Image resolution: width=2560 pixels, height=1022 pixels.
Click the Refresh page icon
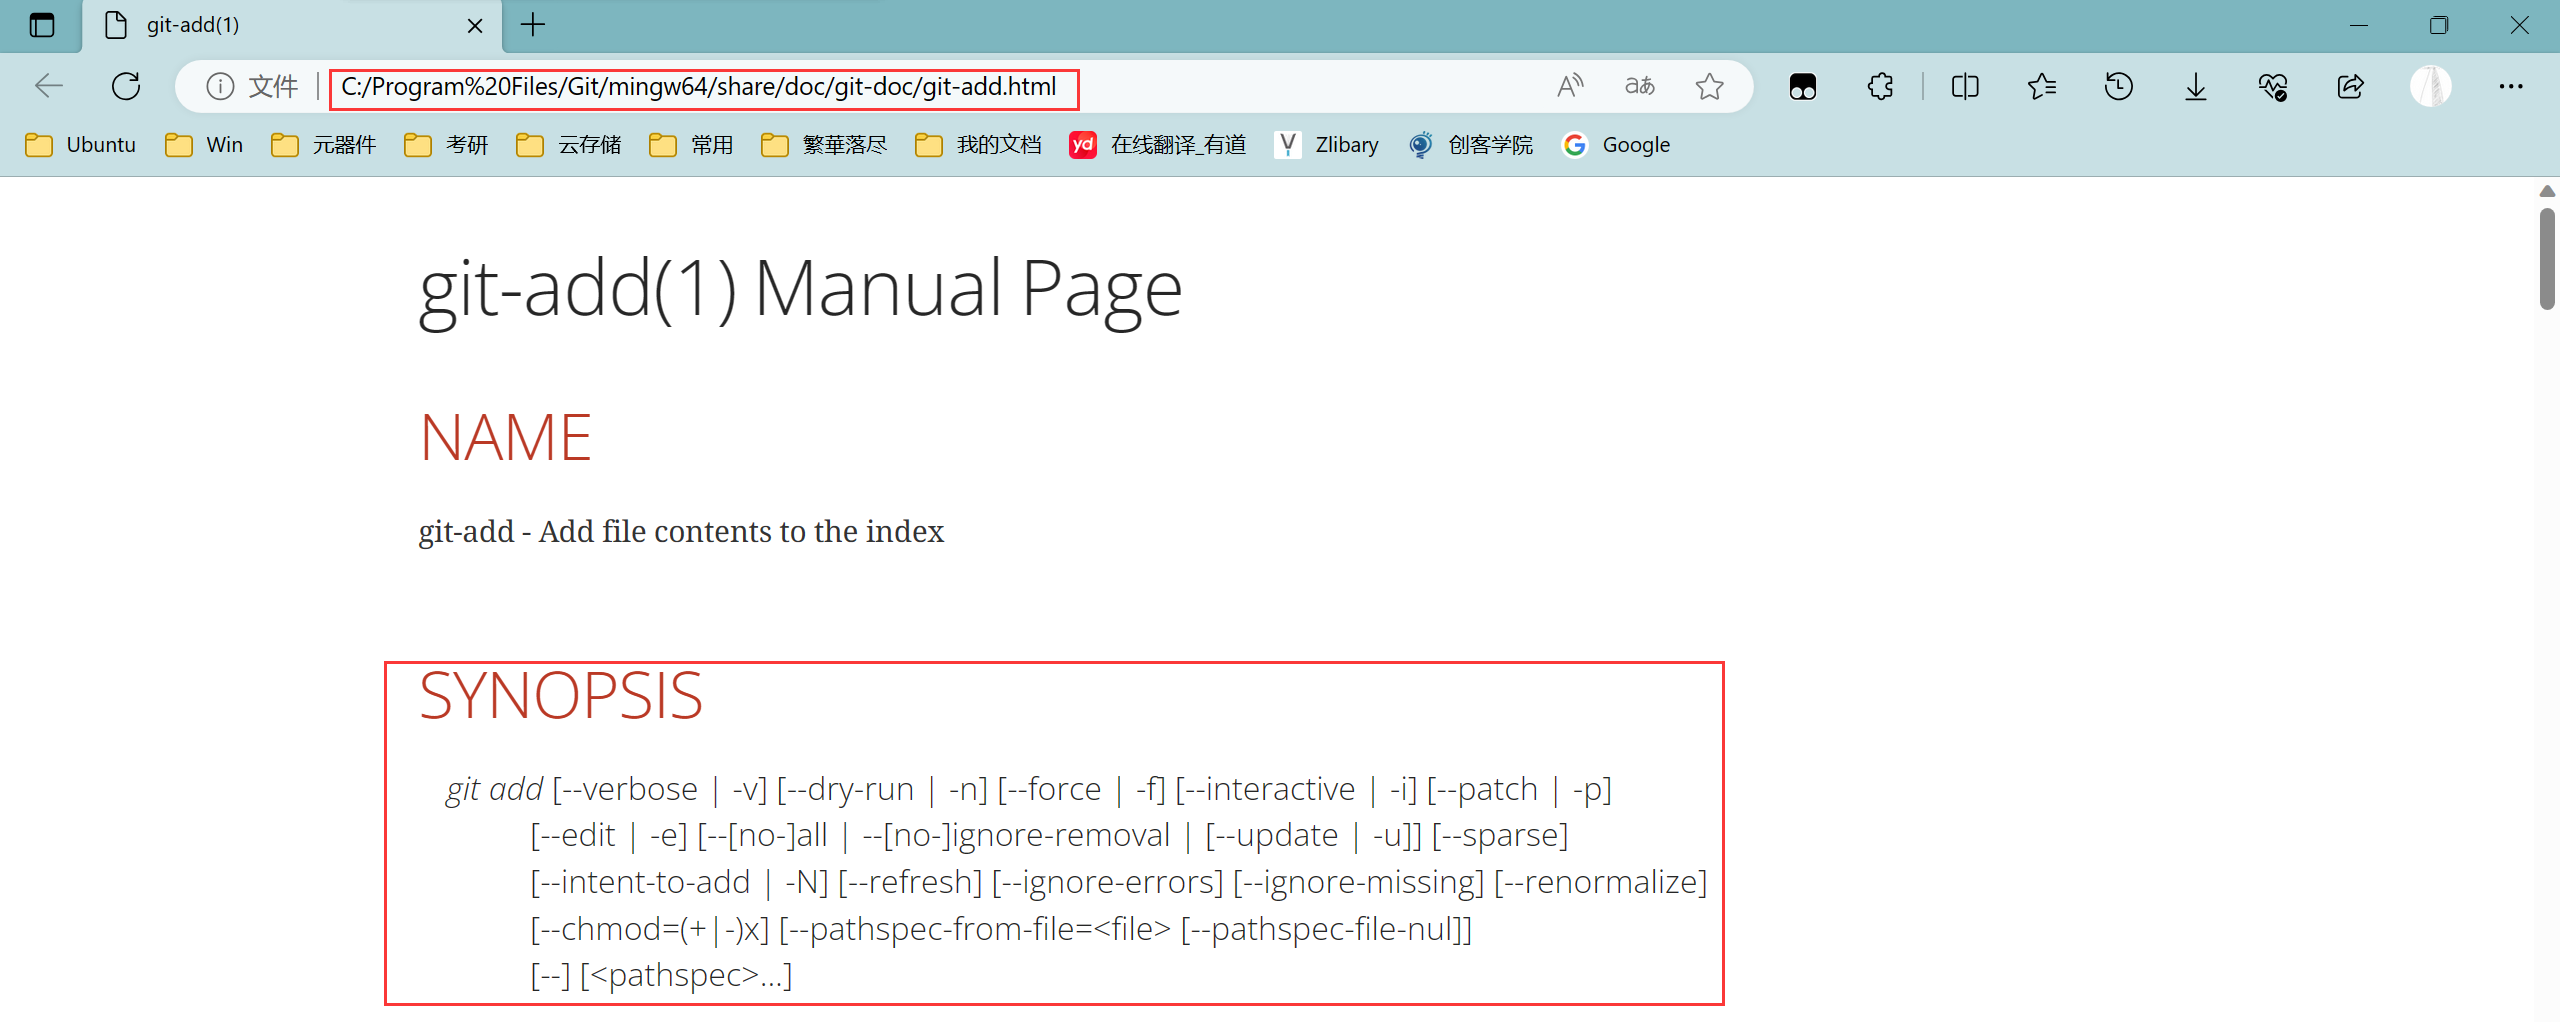126,87
